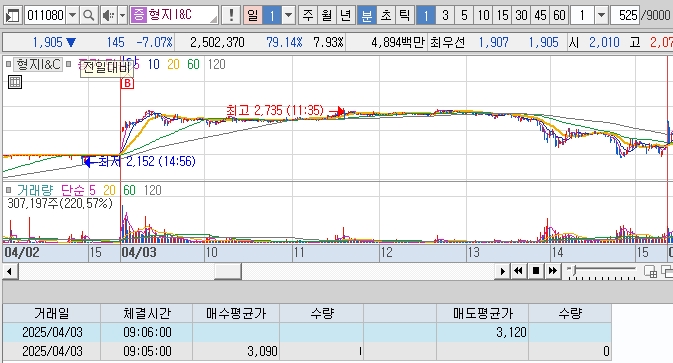Image resolution: width=673 pixels, height=363 pixels.
Task: Click the purple 증 badge icon
Action: 138,15
